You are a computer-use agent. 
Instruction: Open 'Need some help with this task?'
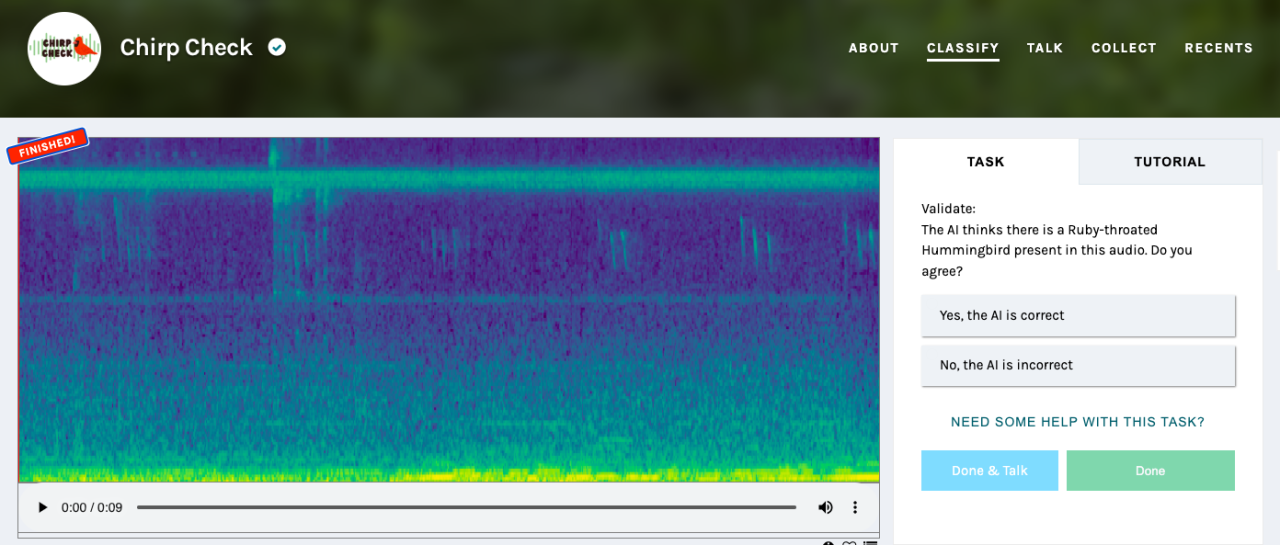[1078, 422]
